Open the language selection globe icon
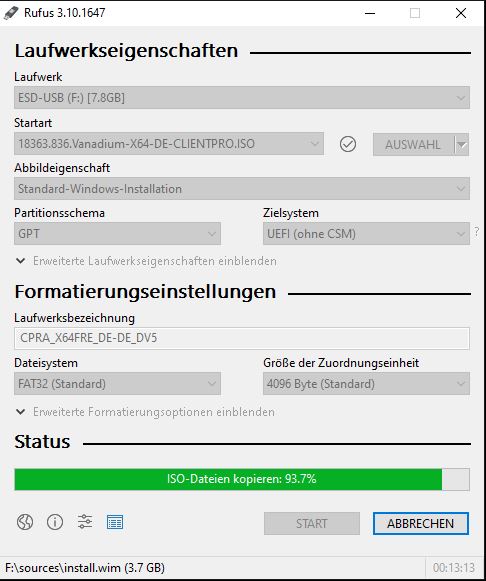The height and width of the screenshot is (581, 486). click(25, 522)
